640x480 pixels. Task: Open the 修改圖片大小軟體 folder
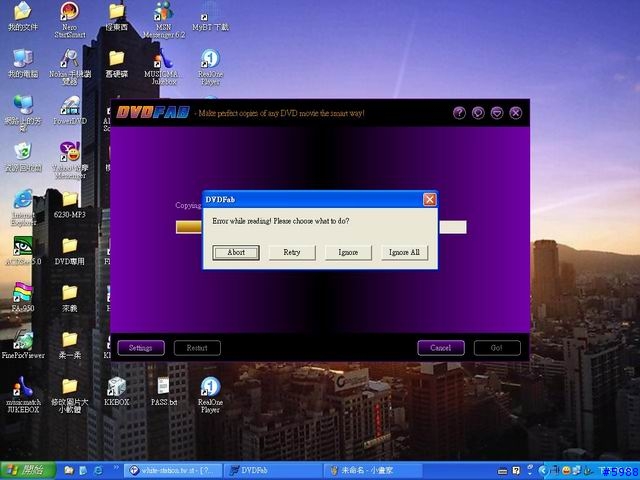click(70, 396)
